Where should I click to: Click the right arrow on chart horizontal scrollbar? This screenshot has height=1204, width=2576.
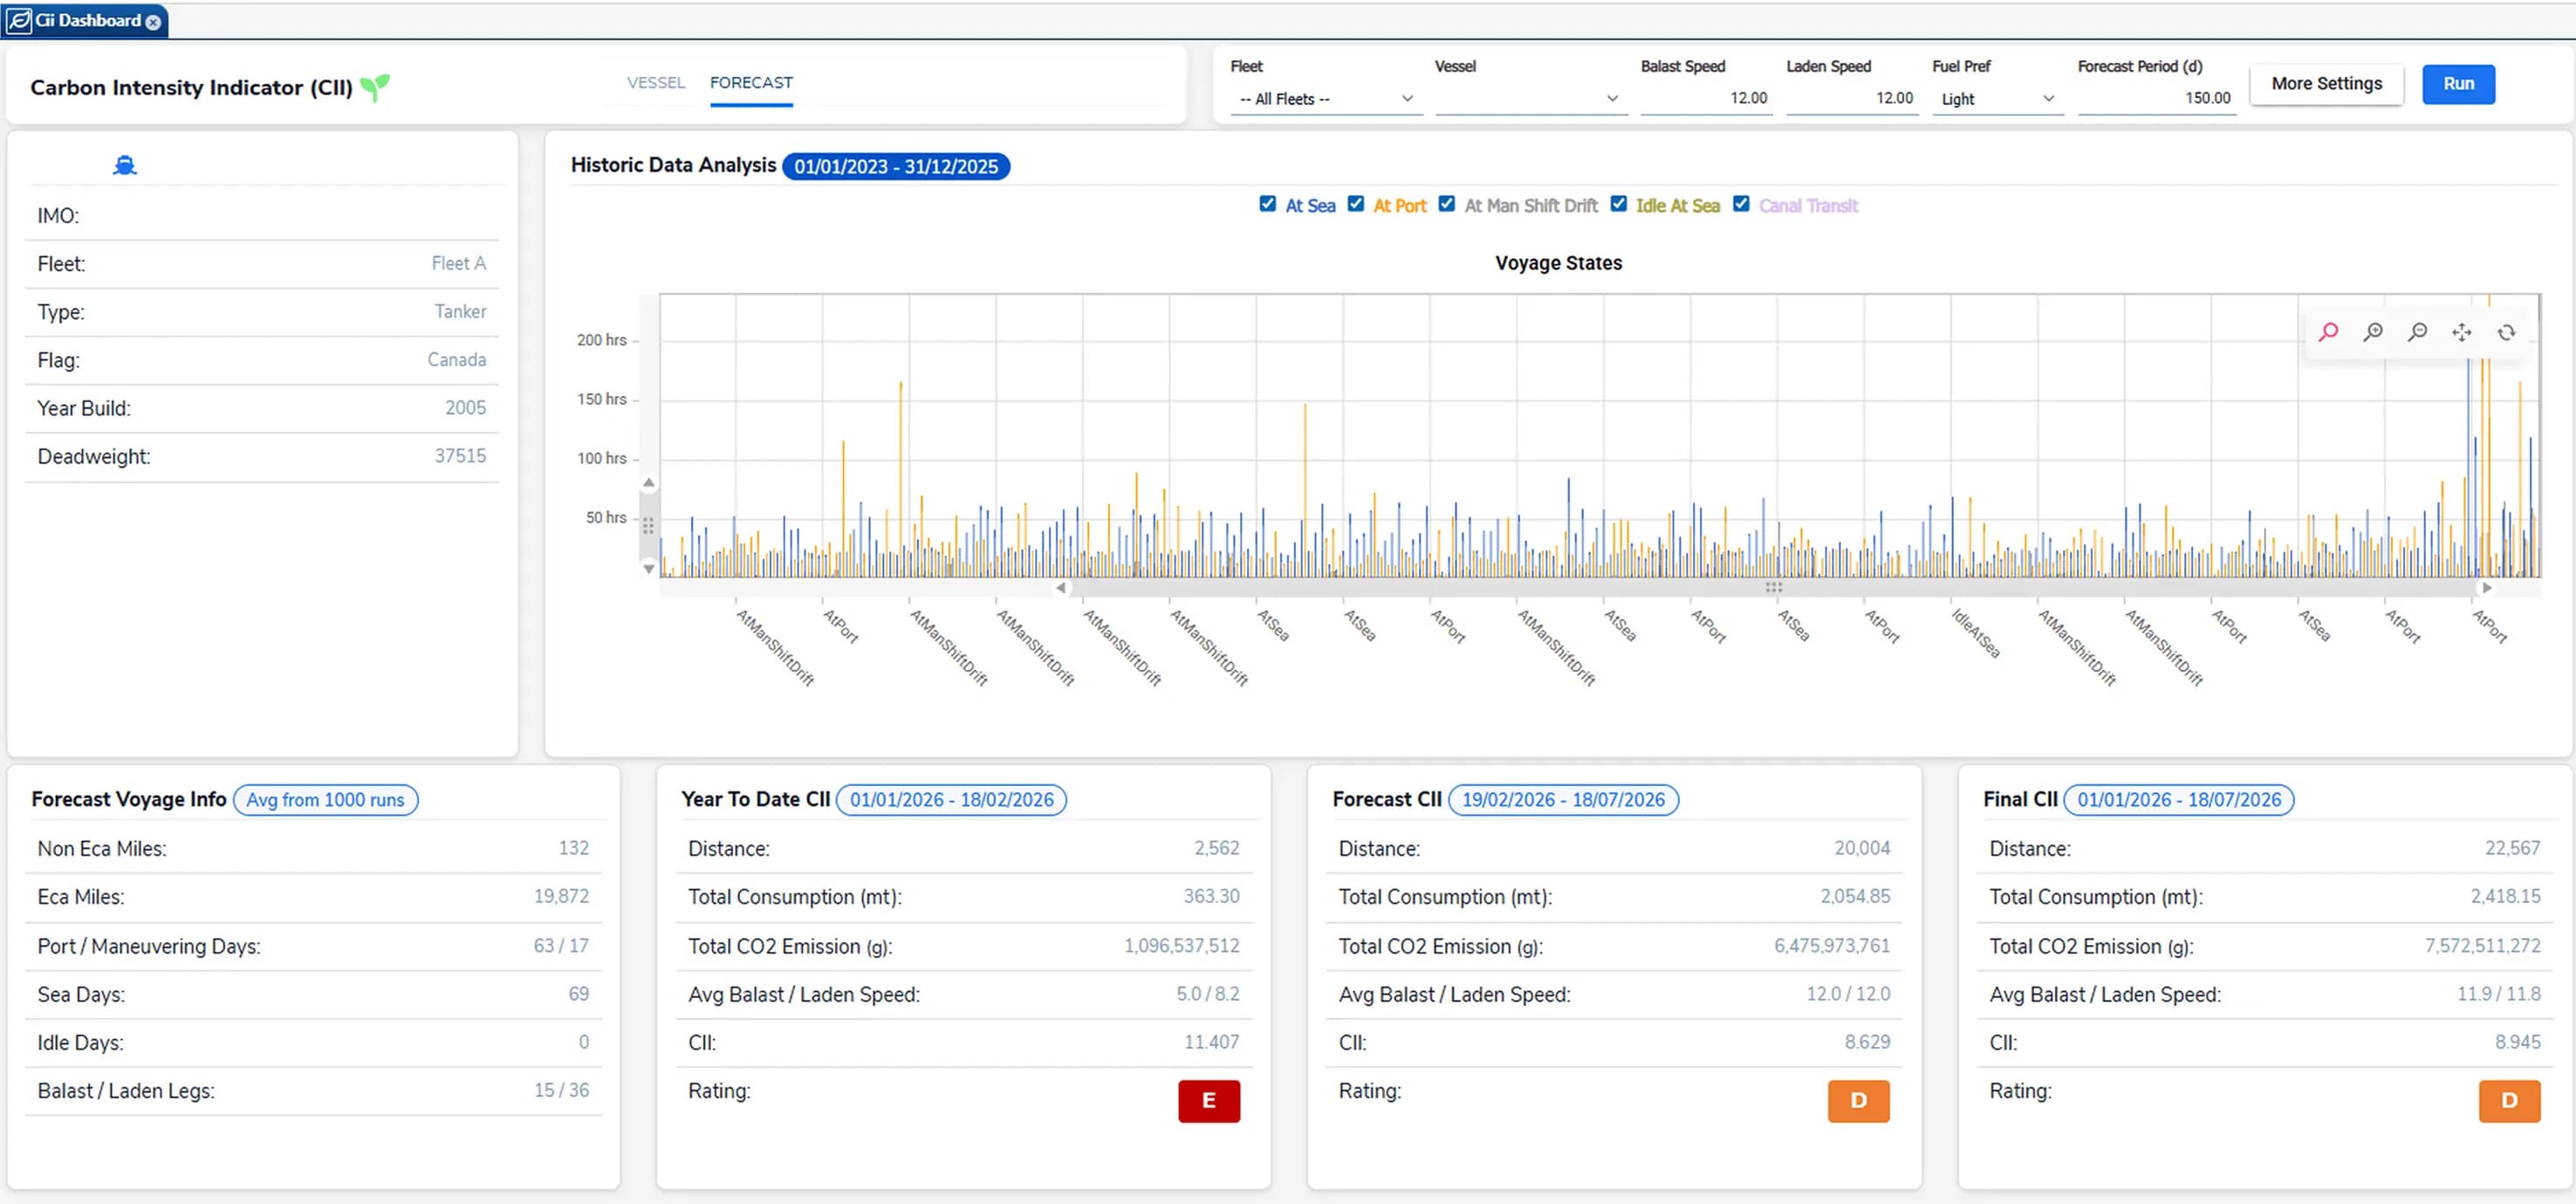click(x=2486, y=588)
